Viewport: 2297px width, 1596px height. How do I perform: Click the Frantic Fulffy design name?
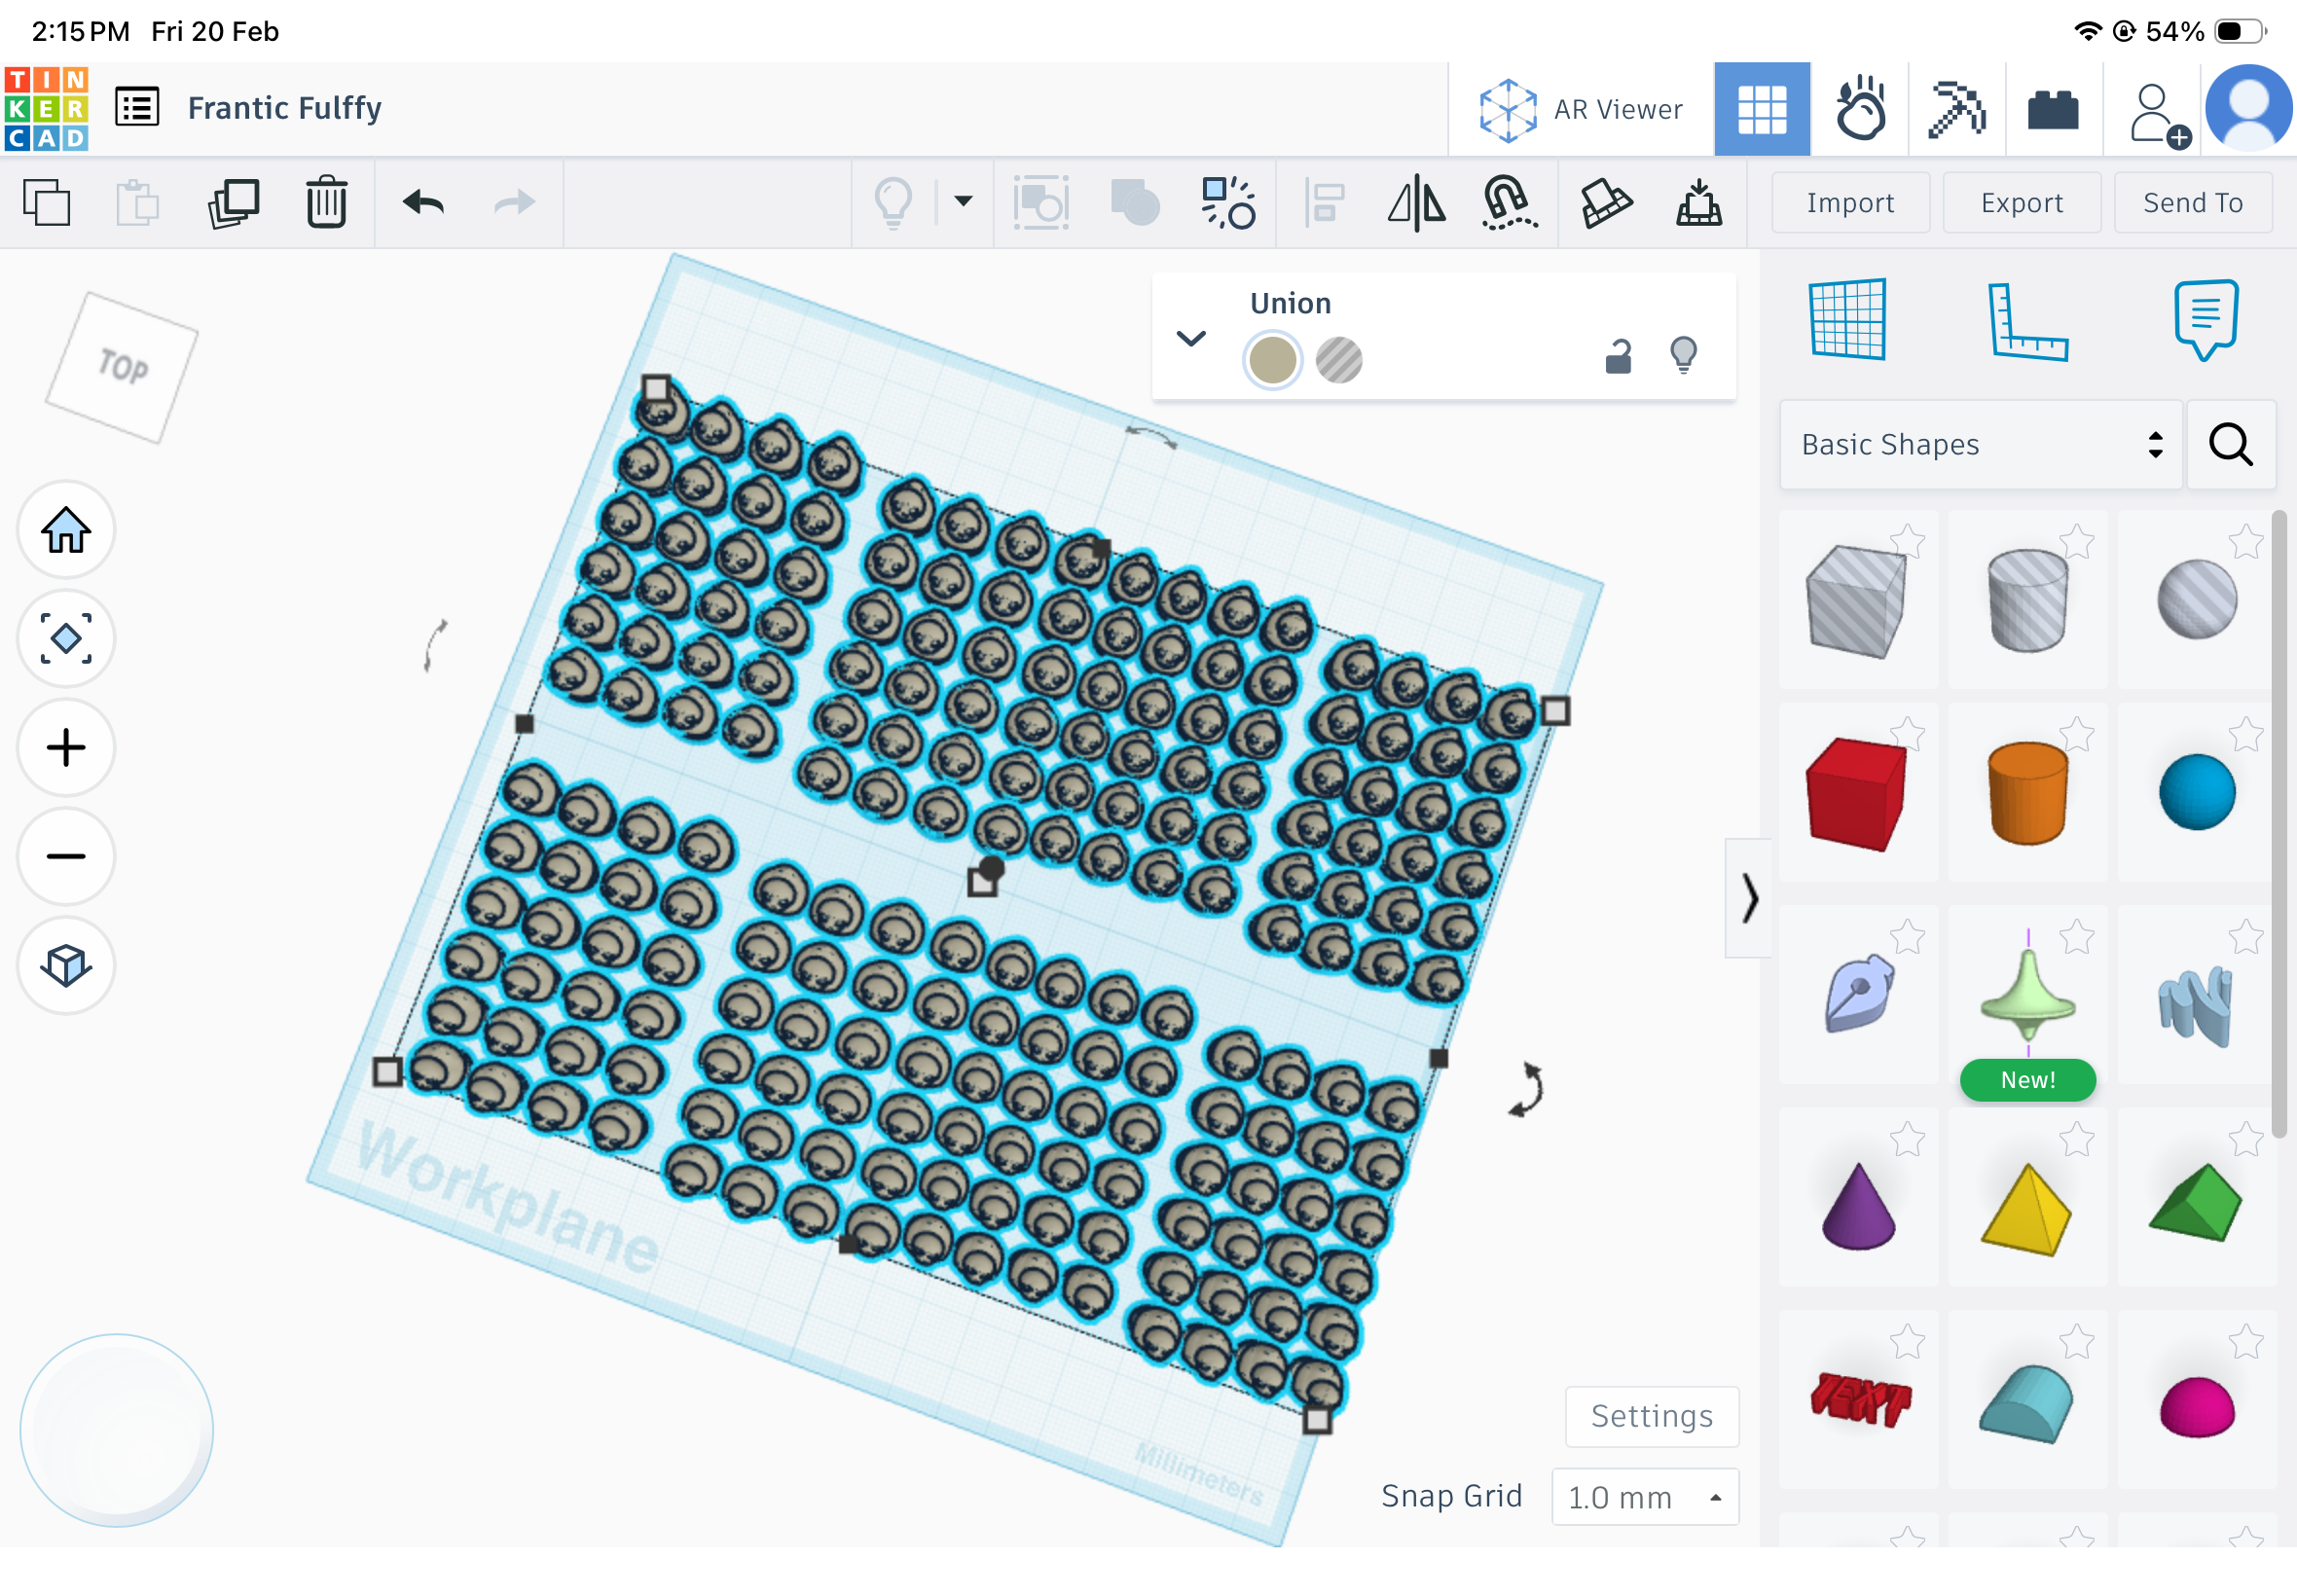pyautogui.click(x=285, y=108)
